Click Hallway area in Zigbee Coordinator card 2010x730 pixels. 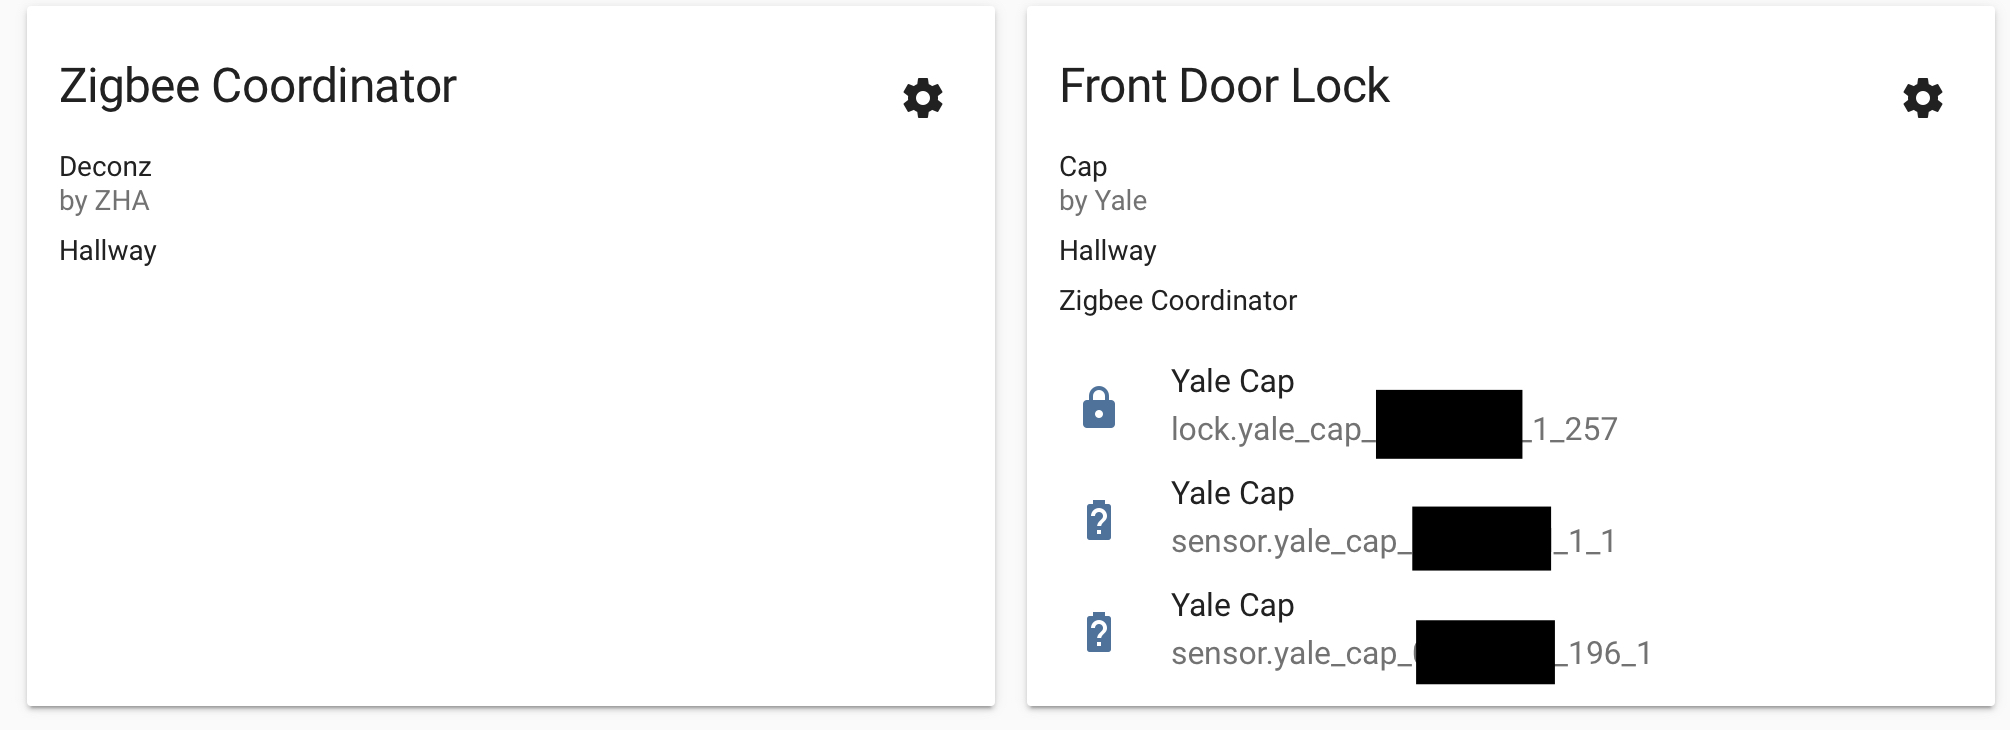tap(108, 250)
